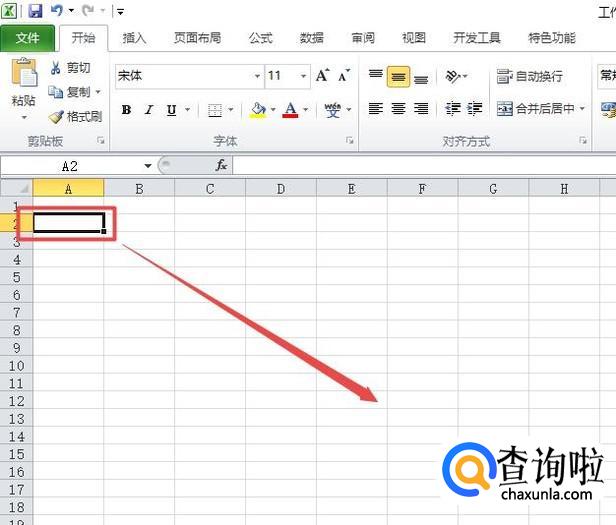
Task: Open the 文件 tab
Action: coord(28,38)
